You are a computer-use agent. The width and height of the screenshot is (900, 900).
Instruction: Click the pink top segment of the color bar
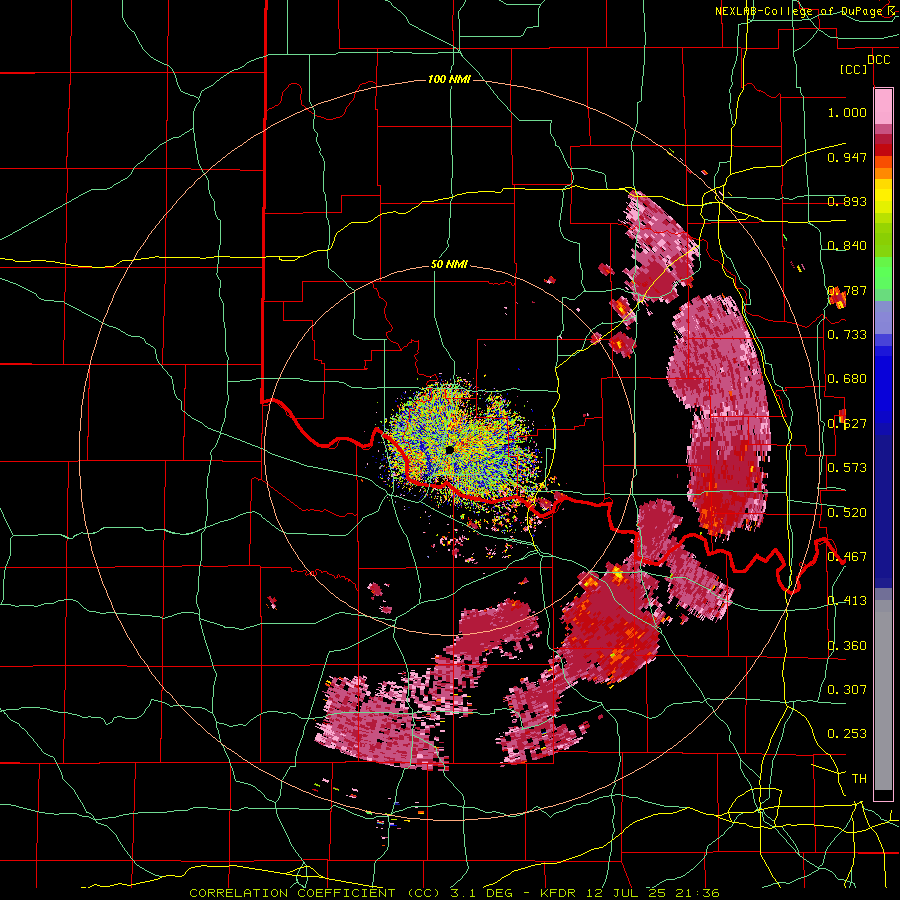(883, 107)
